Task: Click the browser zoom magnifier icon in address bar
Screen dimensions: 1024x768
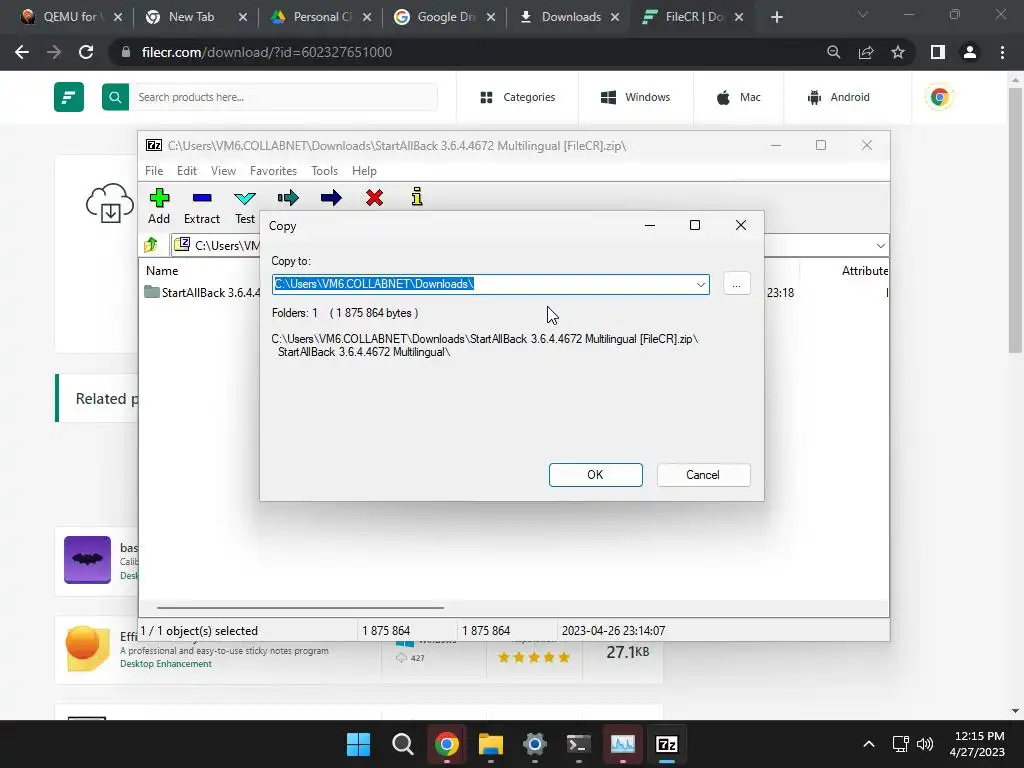Action: point(833,52)
